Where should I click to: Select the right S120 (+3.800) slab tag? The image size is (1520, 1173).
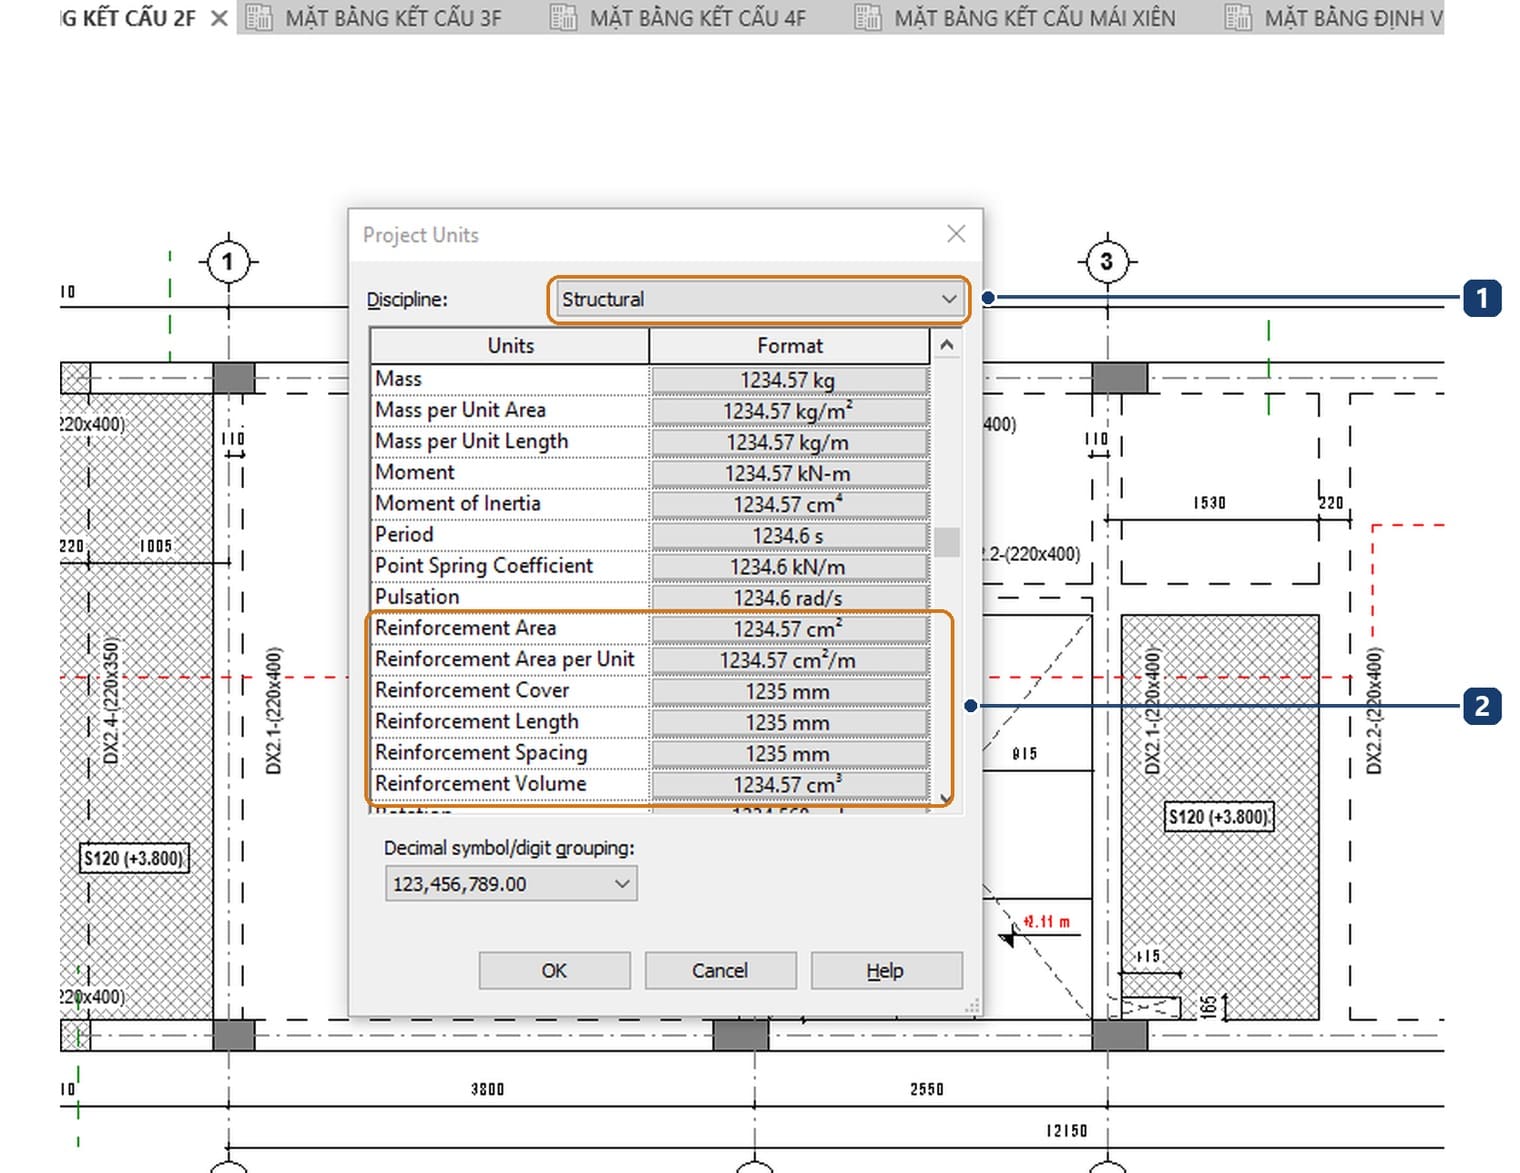click(x=1219, y=817)
